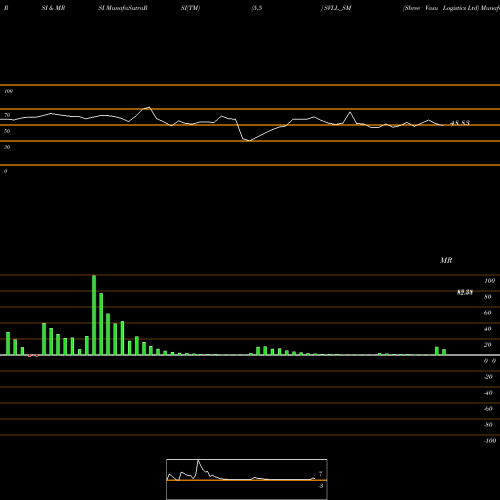
Task: Click the MR axis label -80
Action: 488,425
